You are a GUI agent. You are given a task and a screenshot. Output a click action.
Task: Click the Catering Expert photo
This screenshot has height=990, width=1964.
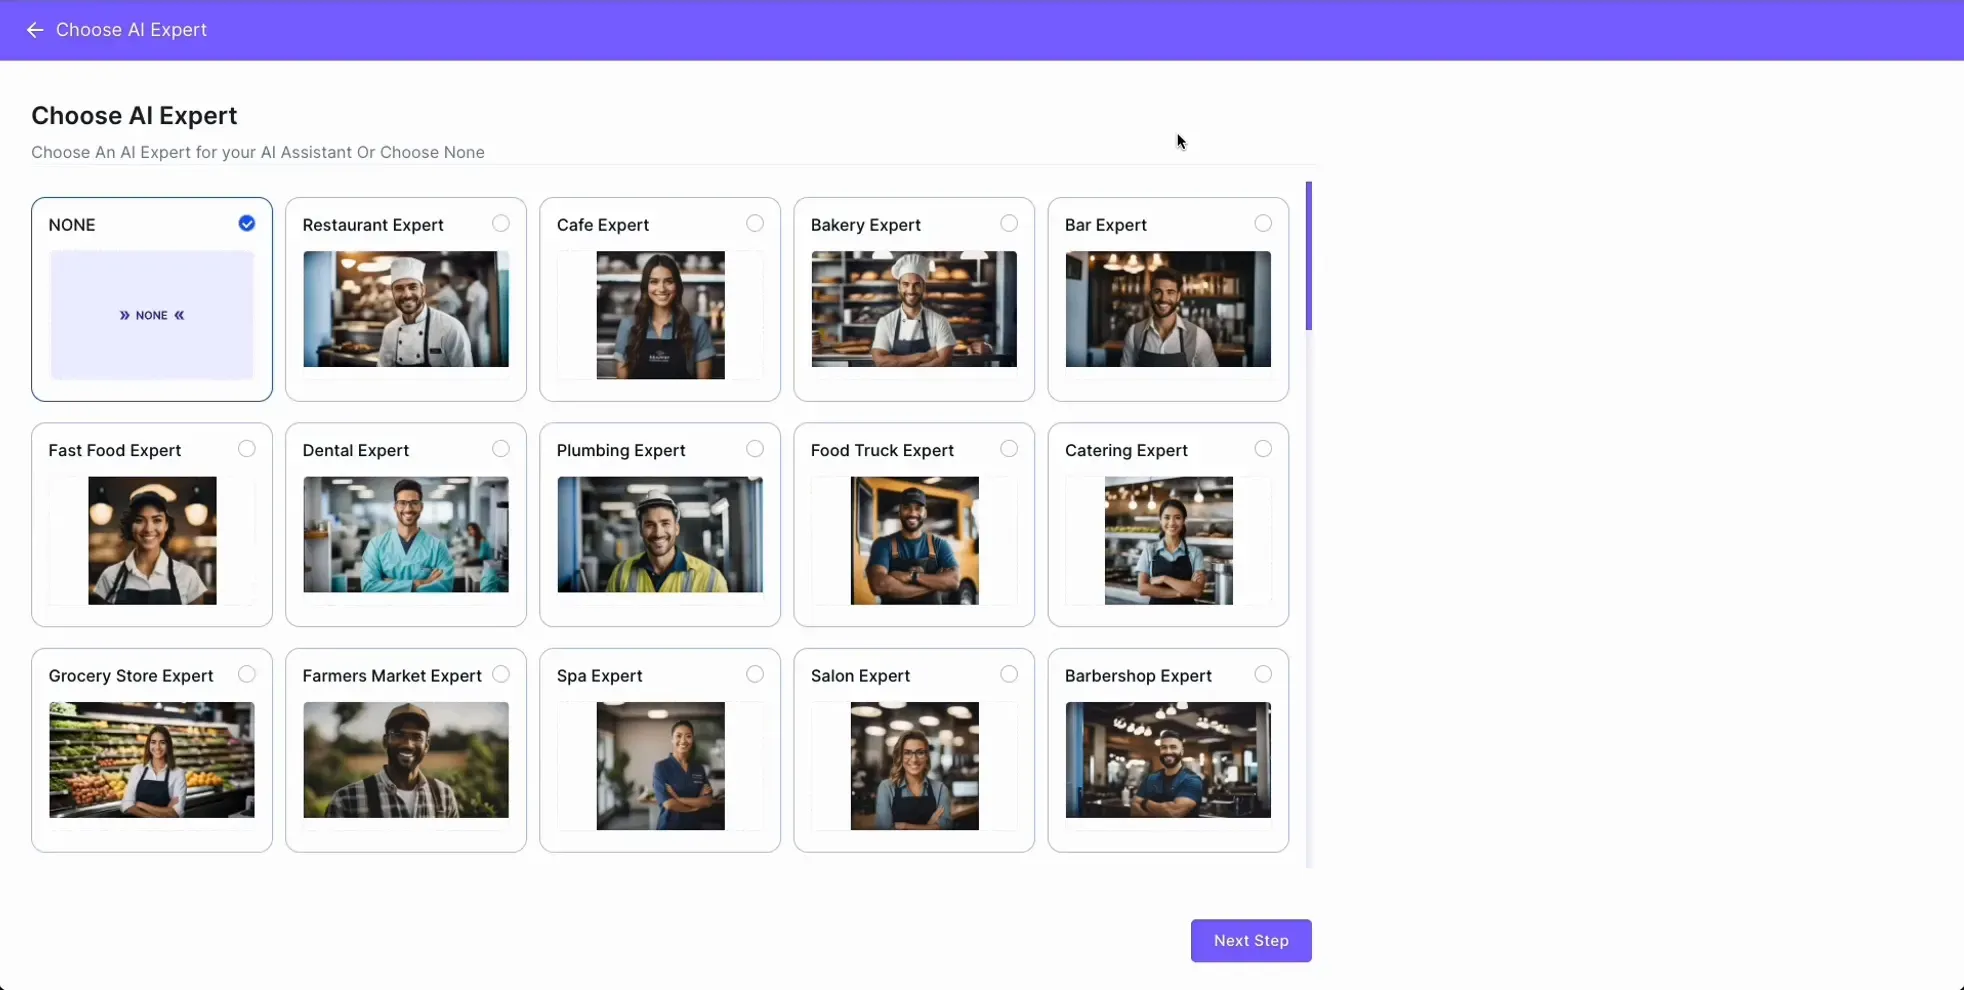(x=1169, y=540)
